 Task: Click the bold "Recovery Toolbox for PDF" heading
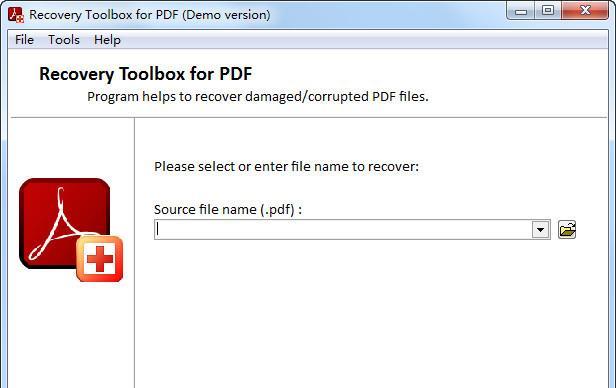pos(145,74)
